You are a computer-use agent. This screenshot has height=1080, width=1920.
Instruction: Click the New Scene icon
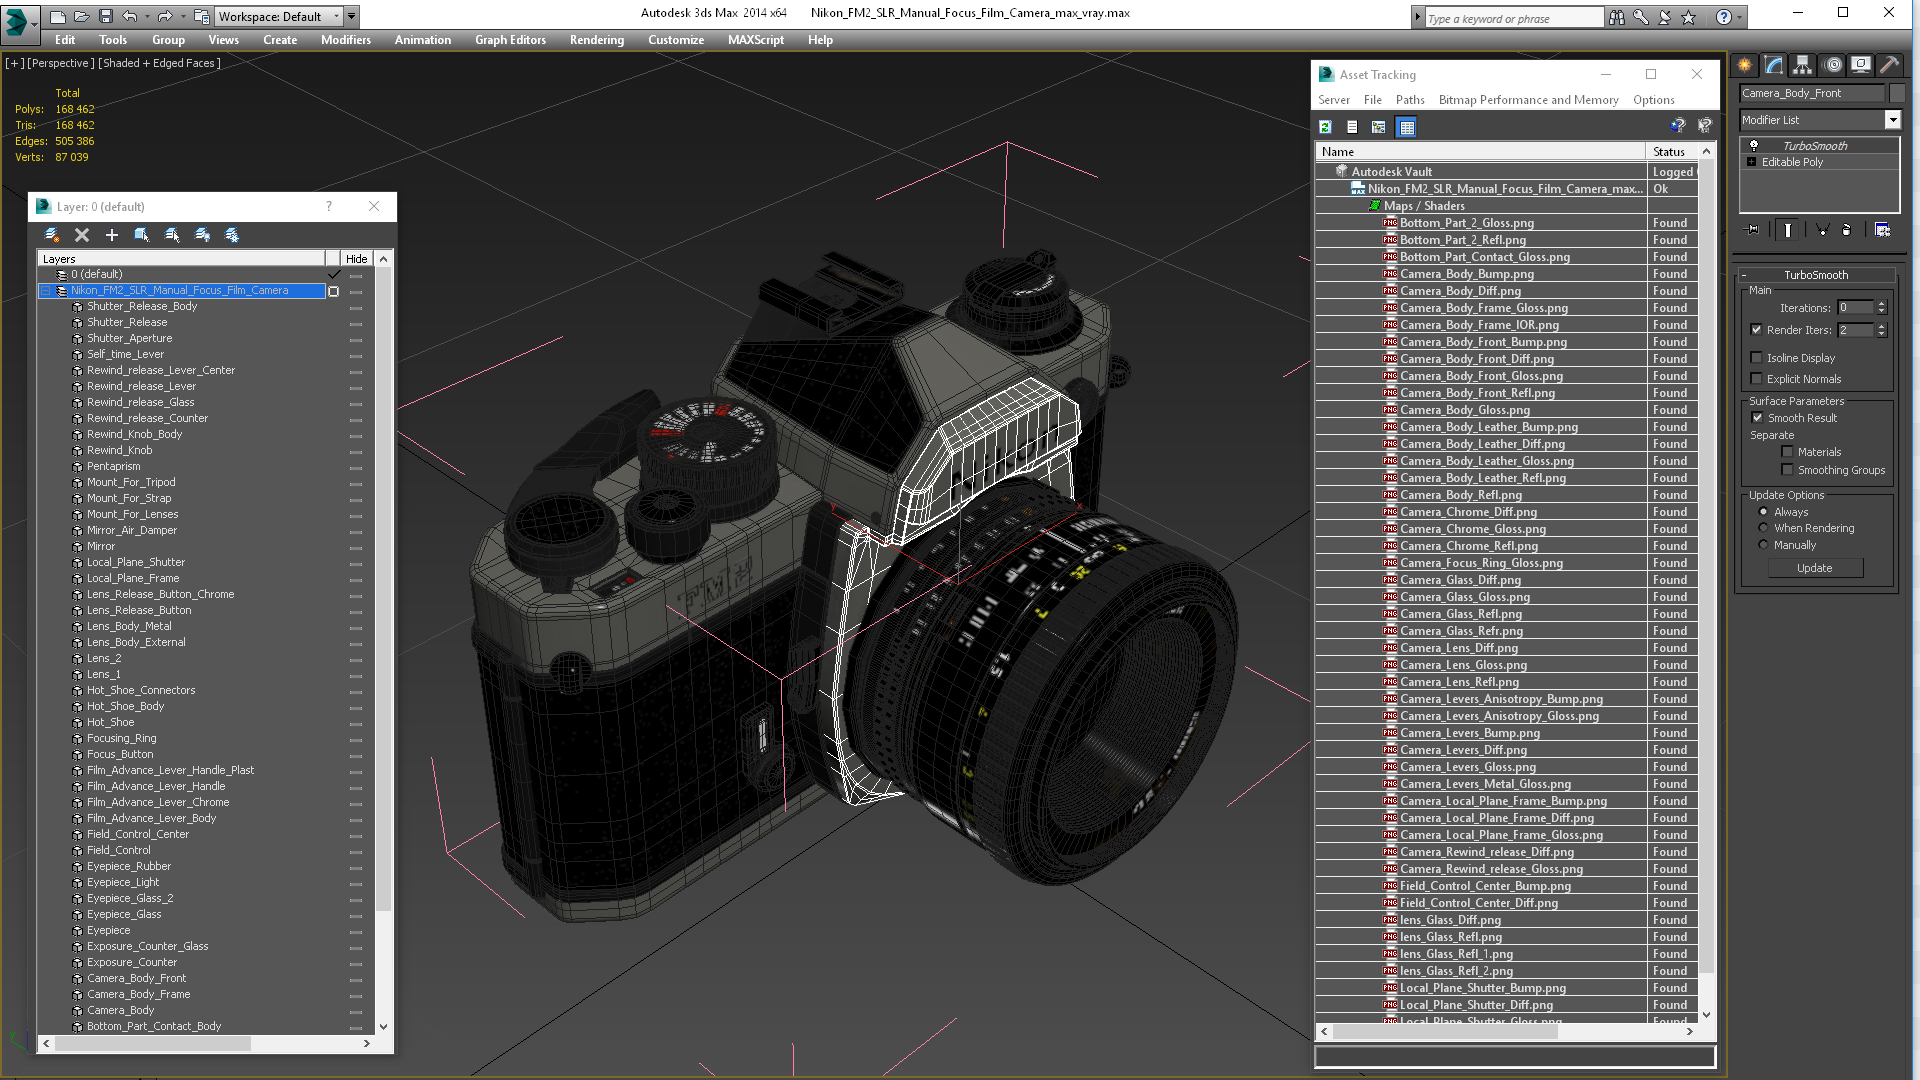coord(57,16)
